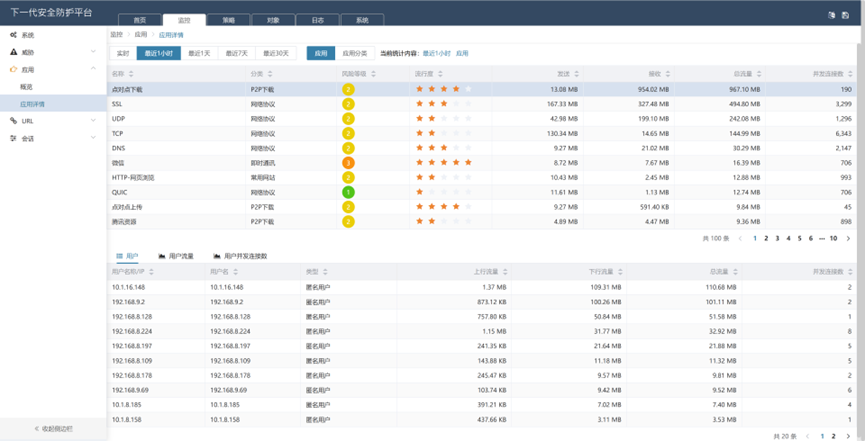
Task: Sort the application table by 分类
Action: 270,74
